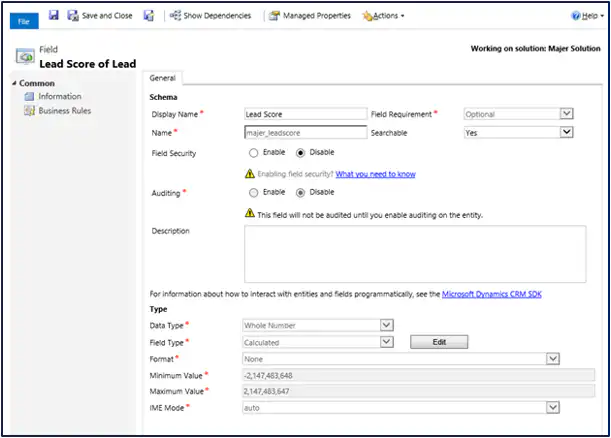Viewport: 611px width, 438px height.
Task: Click the Show Dependencies icon
Action: pos(176,16)
